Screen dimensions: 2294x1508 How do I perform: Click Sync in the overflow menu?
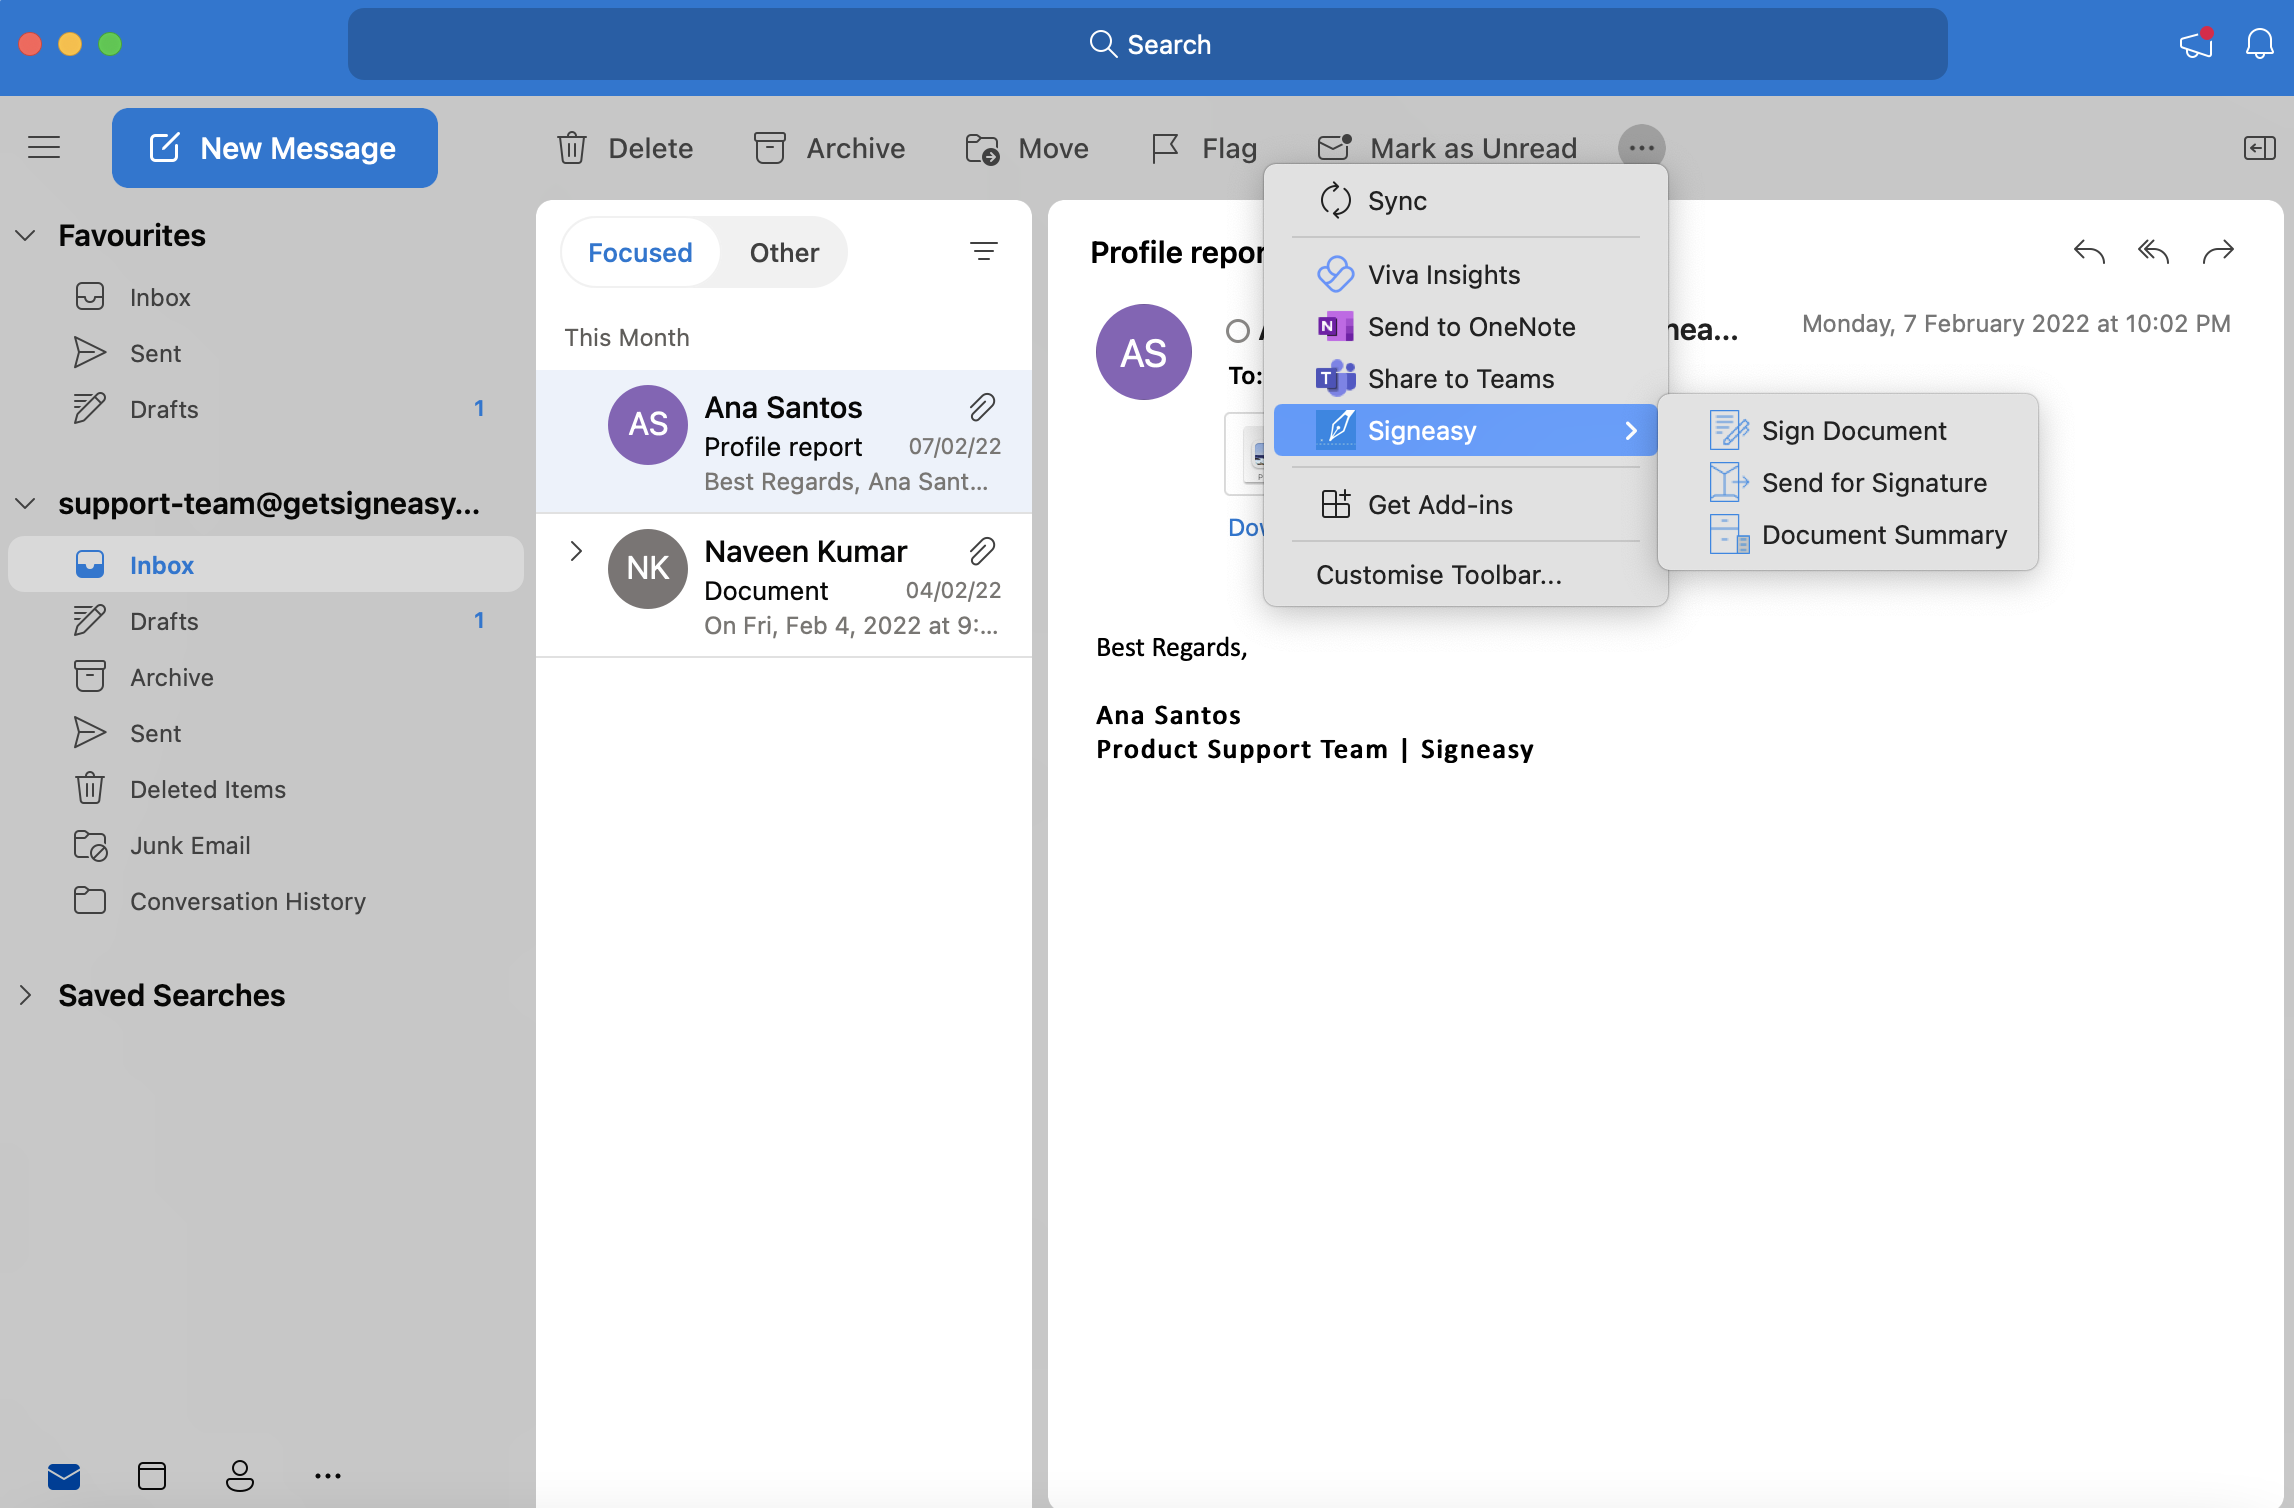click(x=1466, y=201)
